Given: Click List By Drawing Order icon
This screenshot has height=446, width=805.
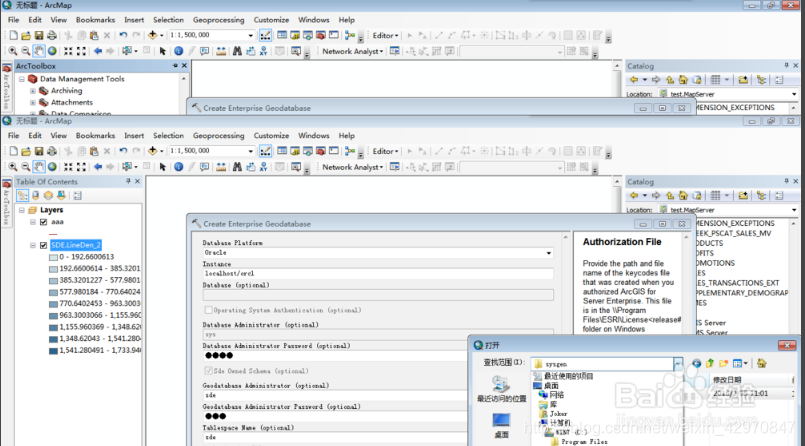Looking at the screenshot, I should pyautogui.click(x=23, y=196).
